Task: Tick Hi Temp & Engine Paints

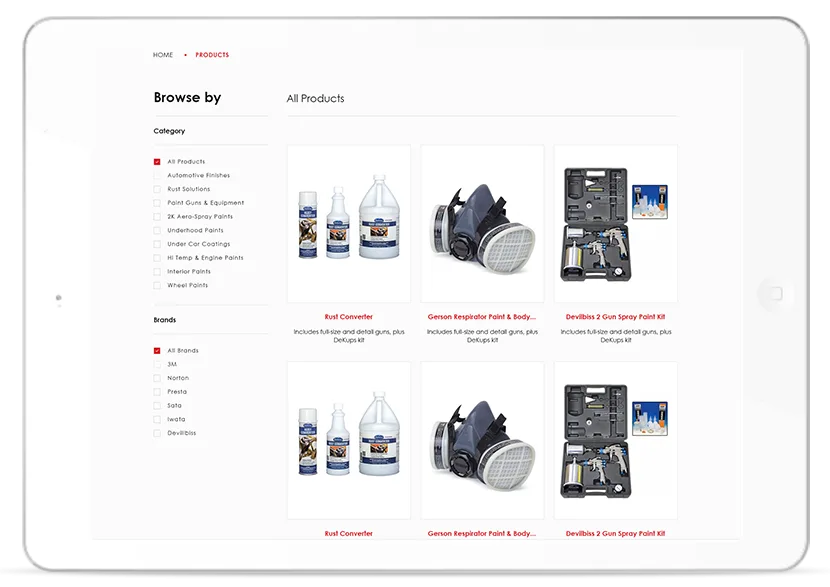Action: pyautogui.click(x=157, y=258)
